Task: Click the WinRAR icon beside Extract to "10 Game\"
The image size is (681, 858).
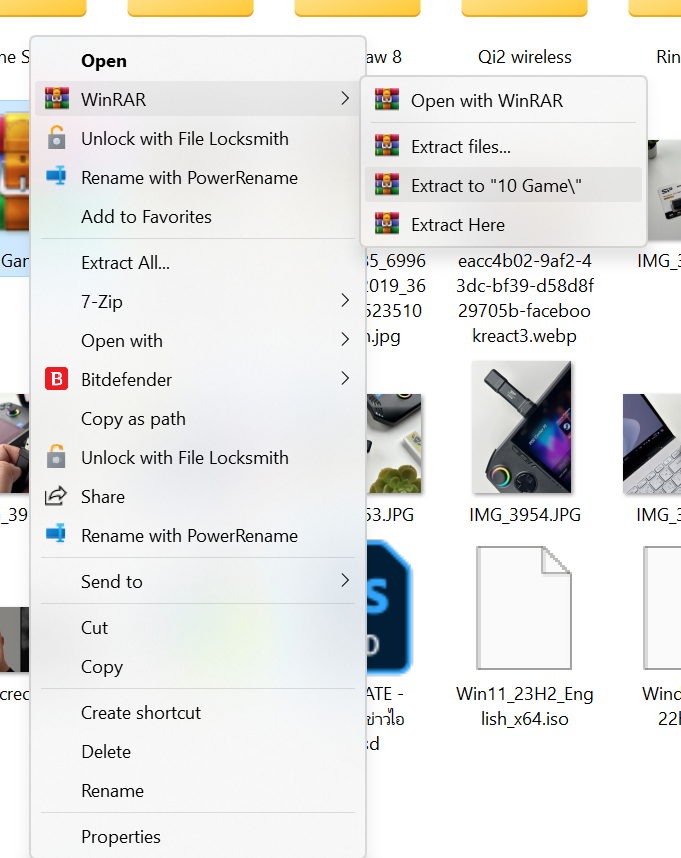Action: pos(387,185)
